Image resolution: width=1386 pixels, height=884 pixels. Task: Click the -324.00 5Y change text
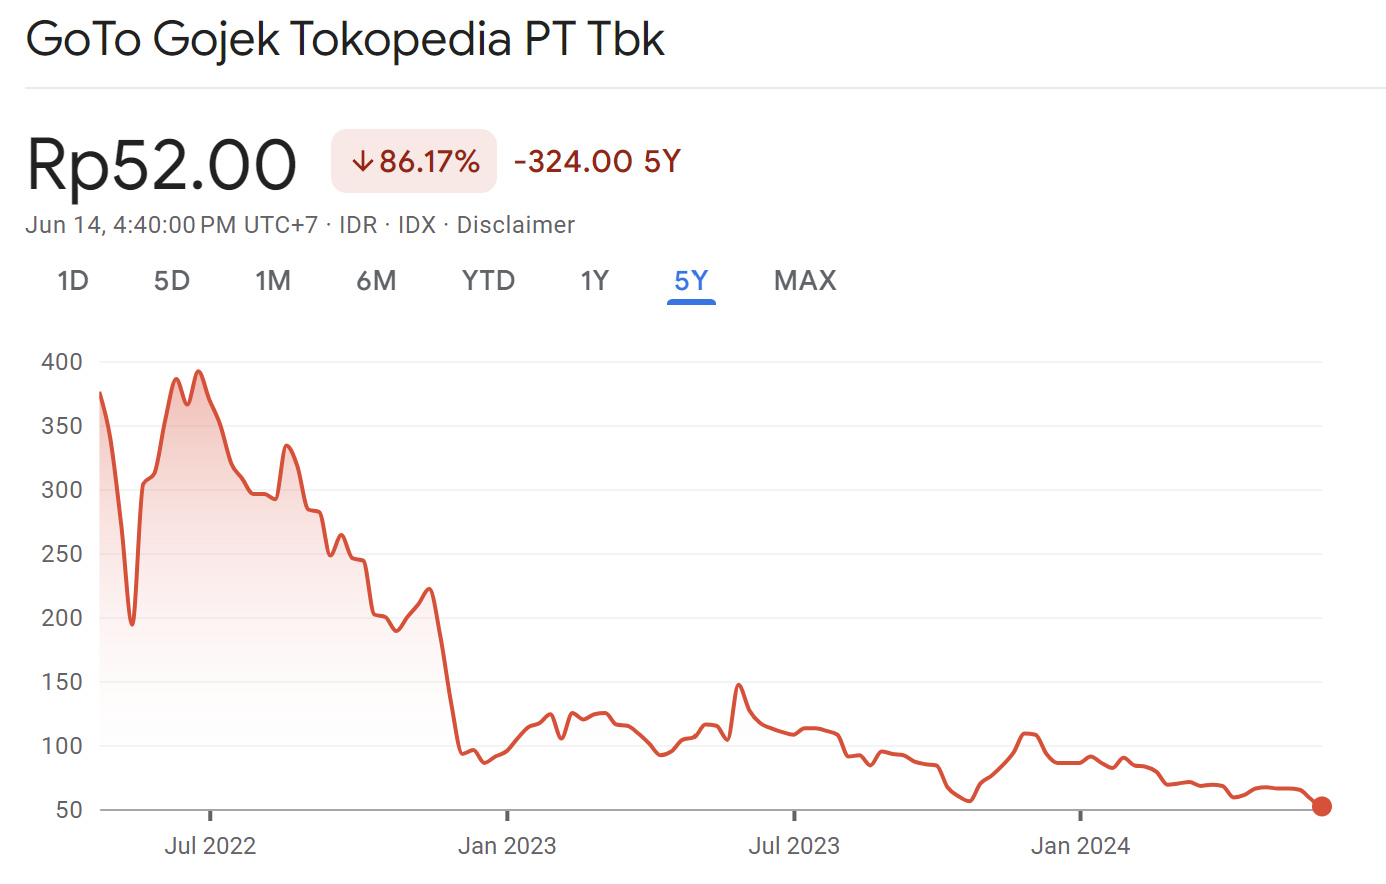coord(597,161)
